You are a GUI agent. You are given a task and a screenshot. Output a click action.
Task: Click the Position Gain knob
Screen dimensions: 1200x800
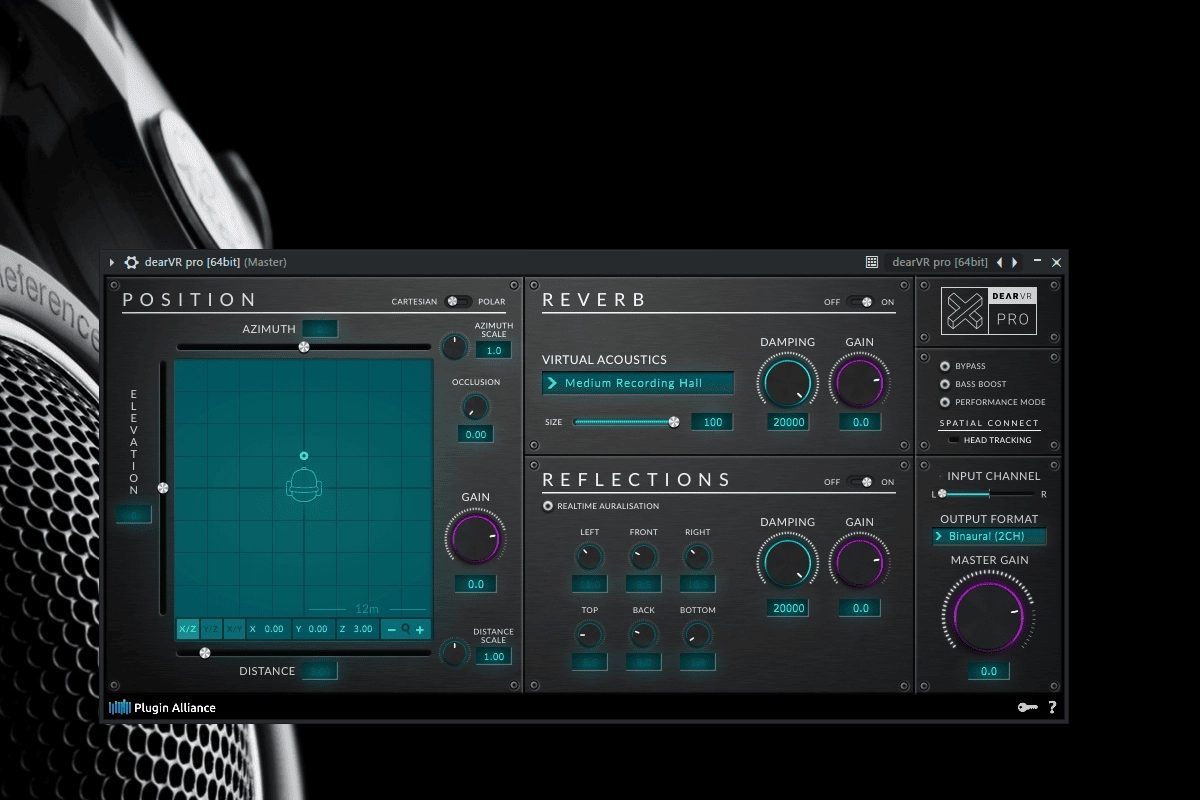pos(476,538)
